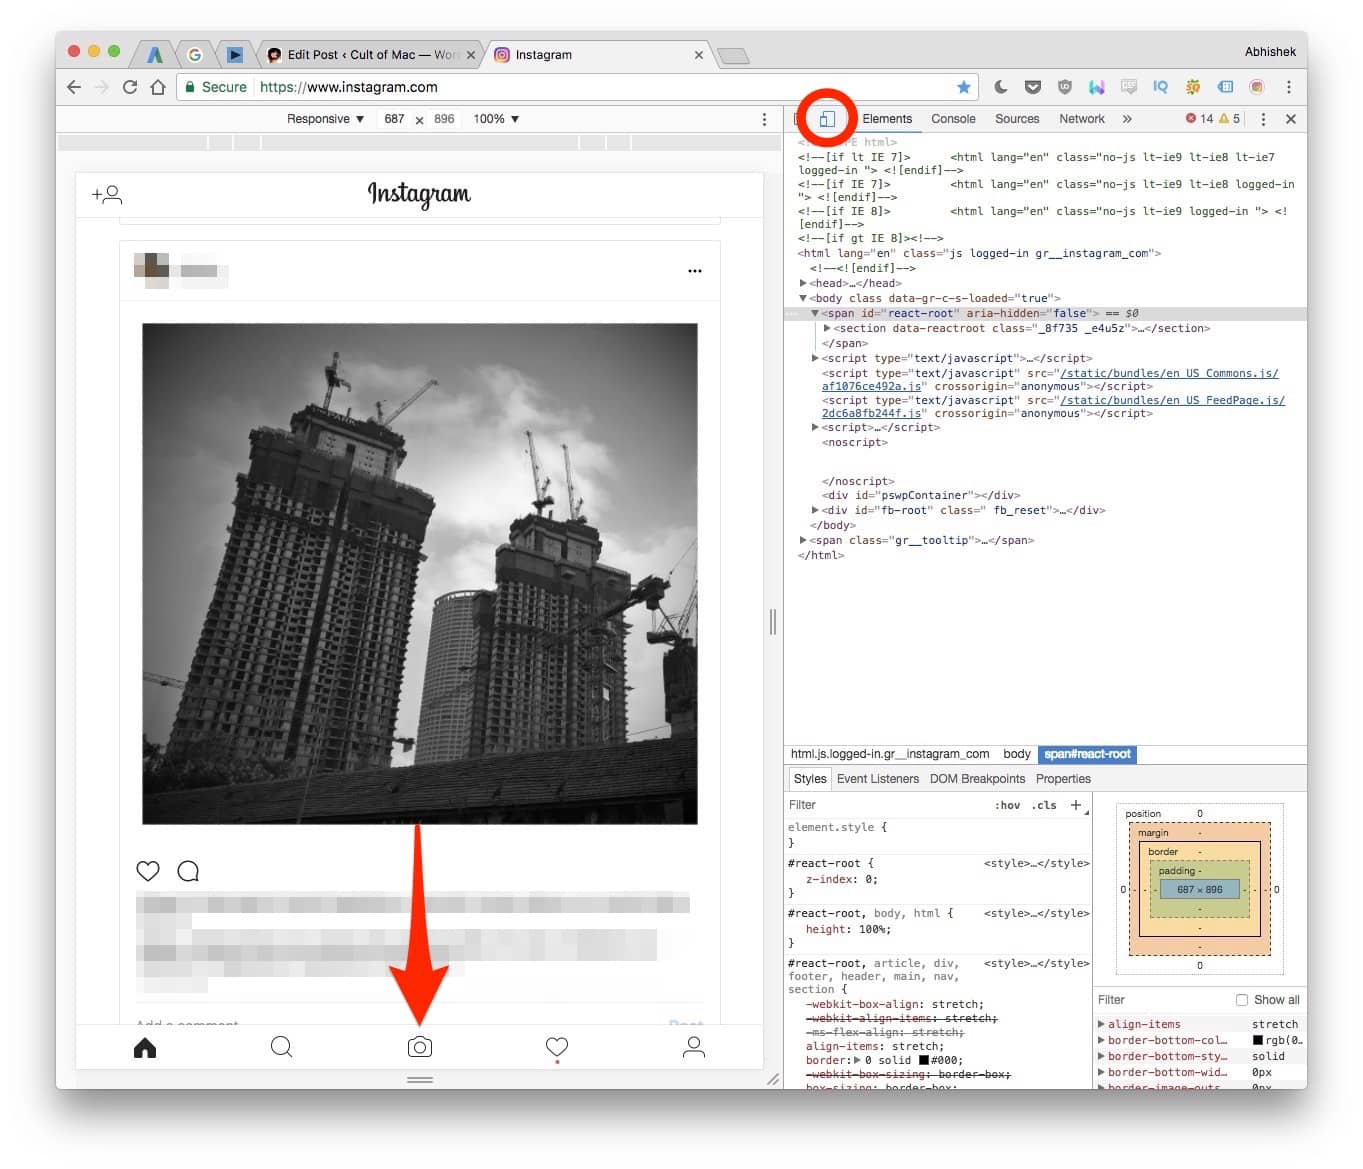
Task: Enable the Show all checkbox
Action: pos(1241,1000)
